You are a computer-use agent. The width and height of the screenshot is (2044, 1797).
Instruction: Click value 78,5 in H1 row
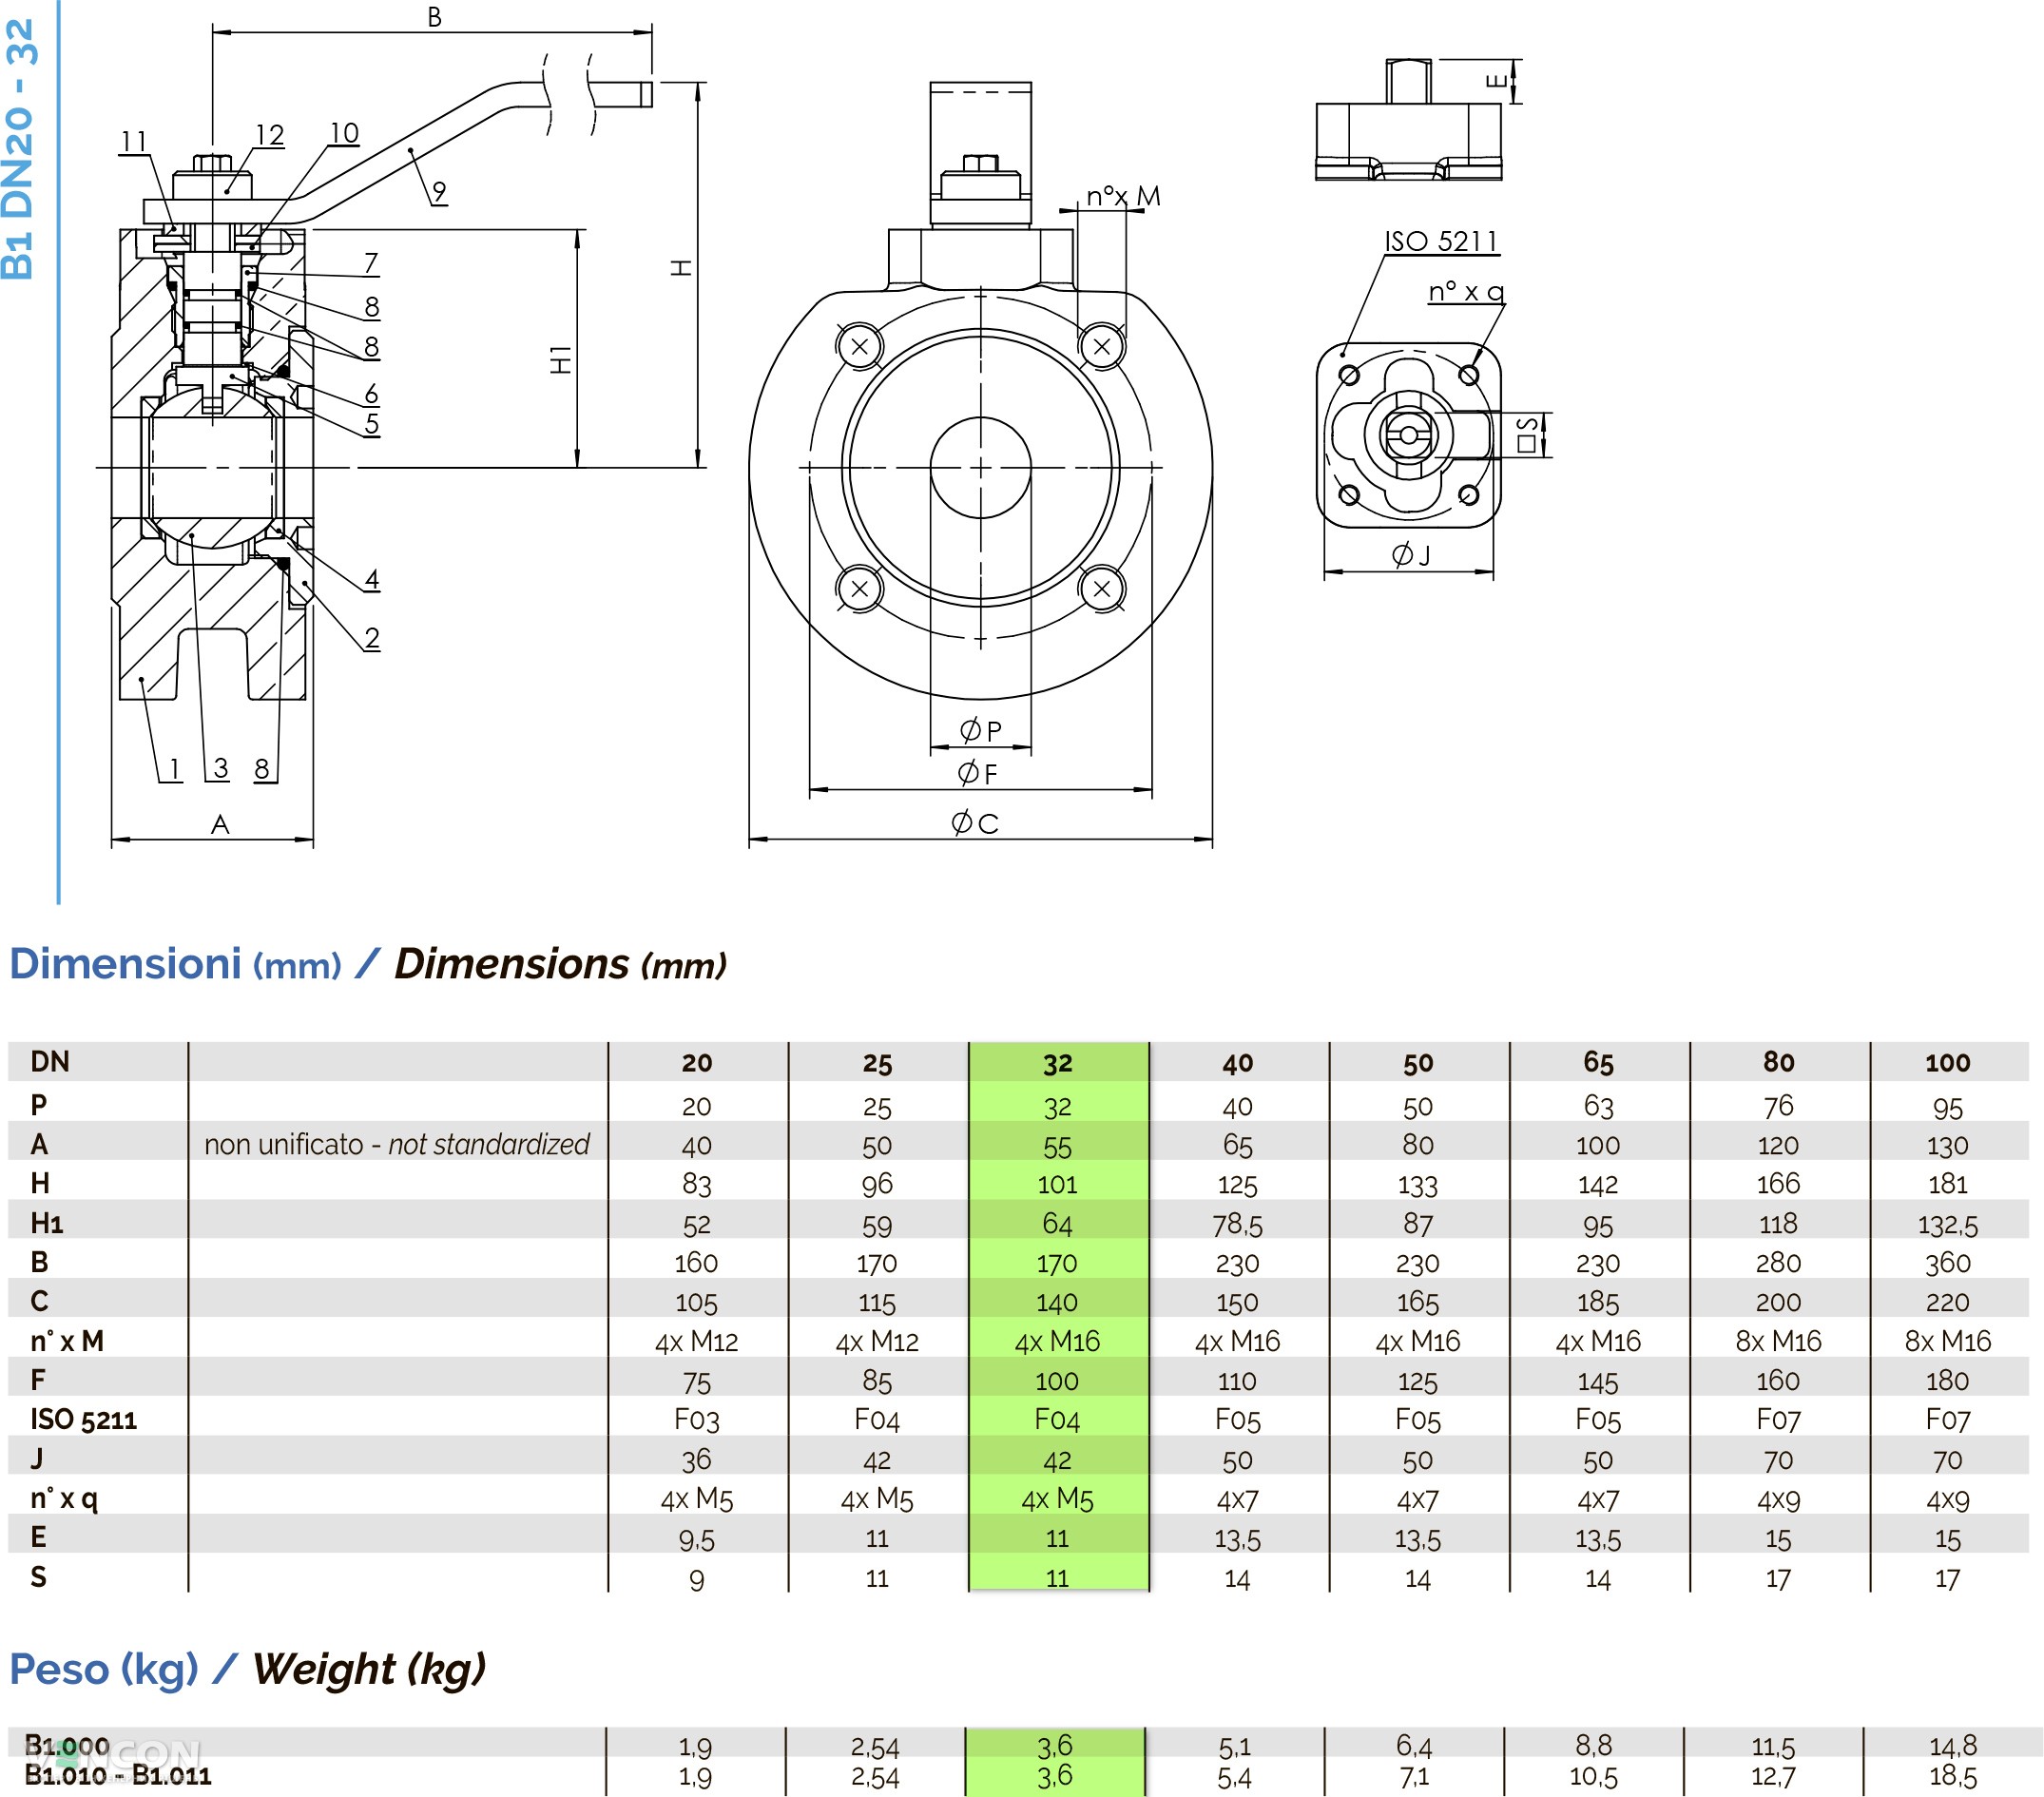(1237, 1223)
